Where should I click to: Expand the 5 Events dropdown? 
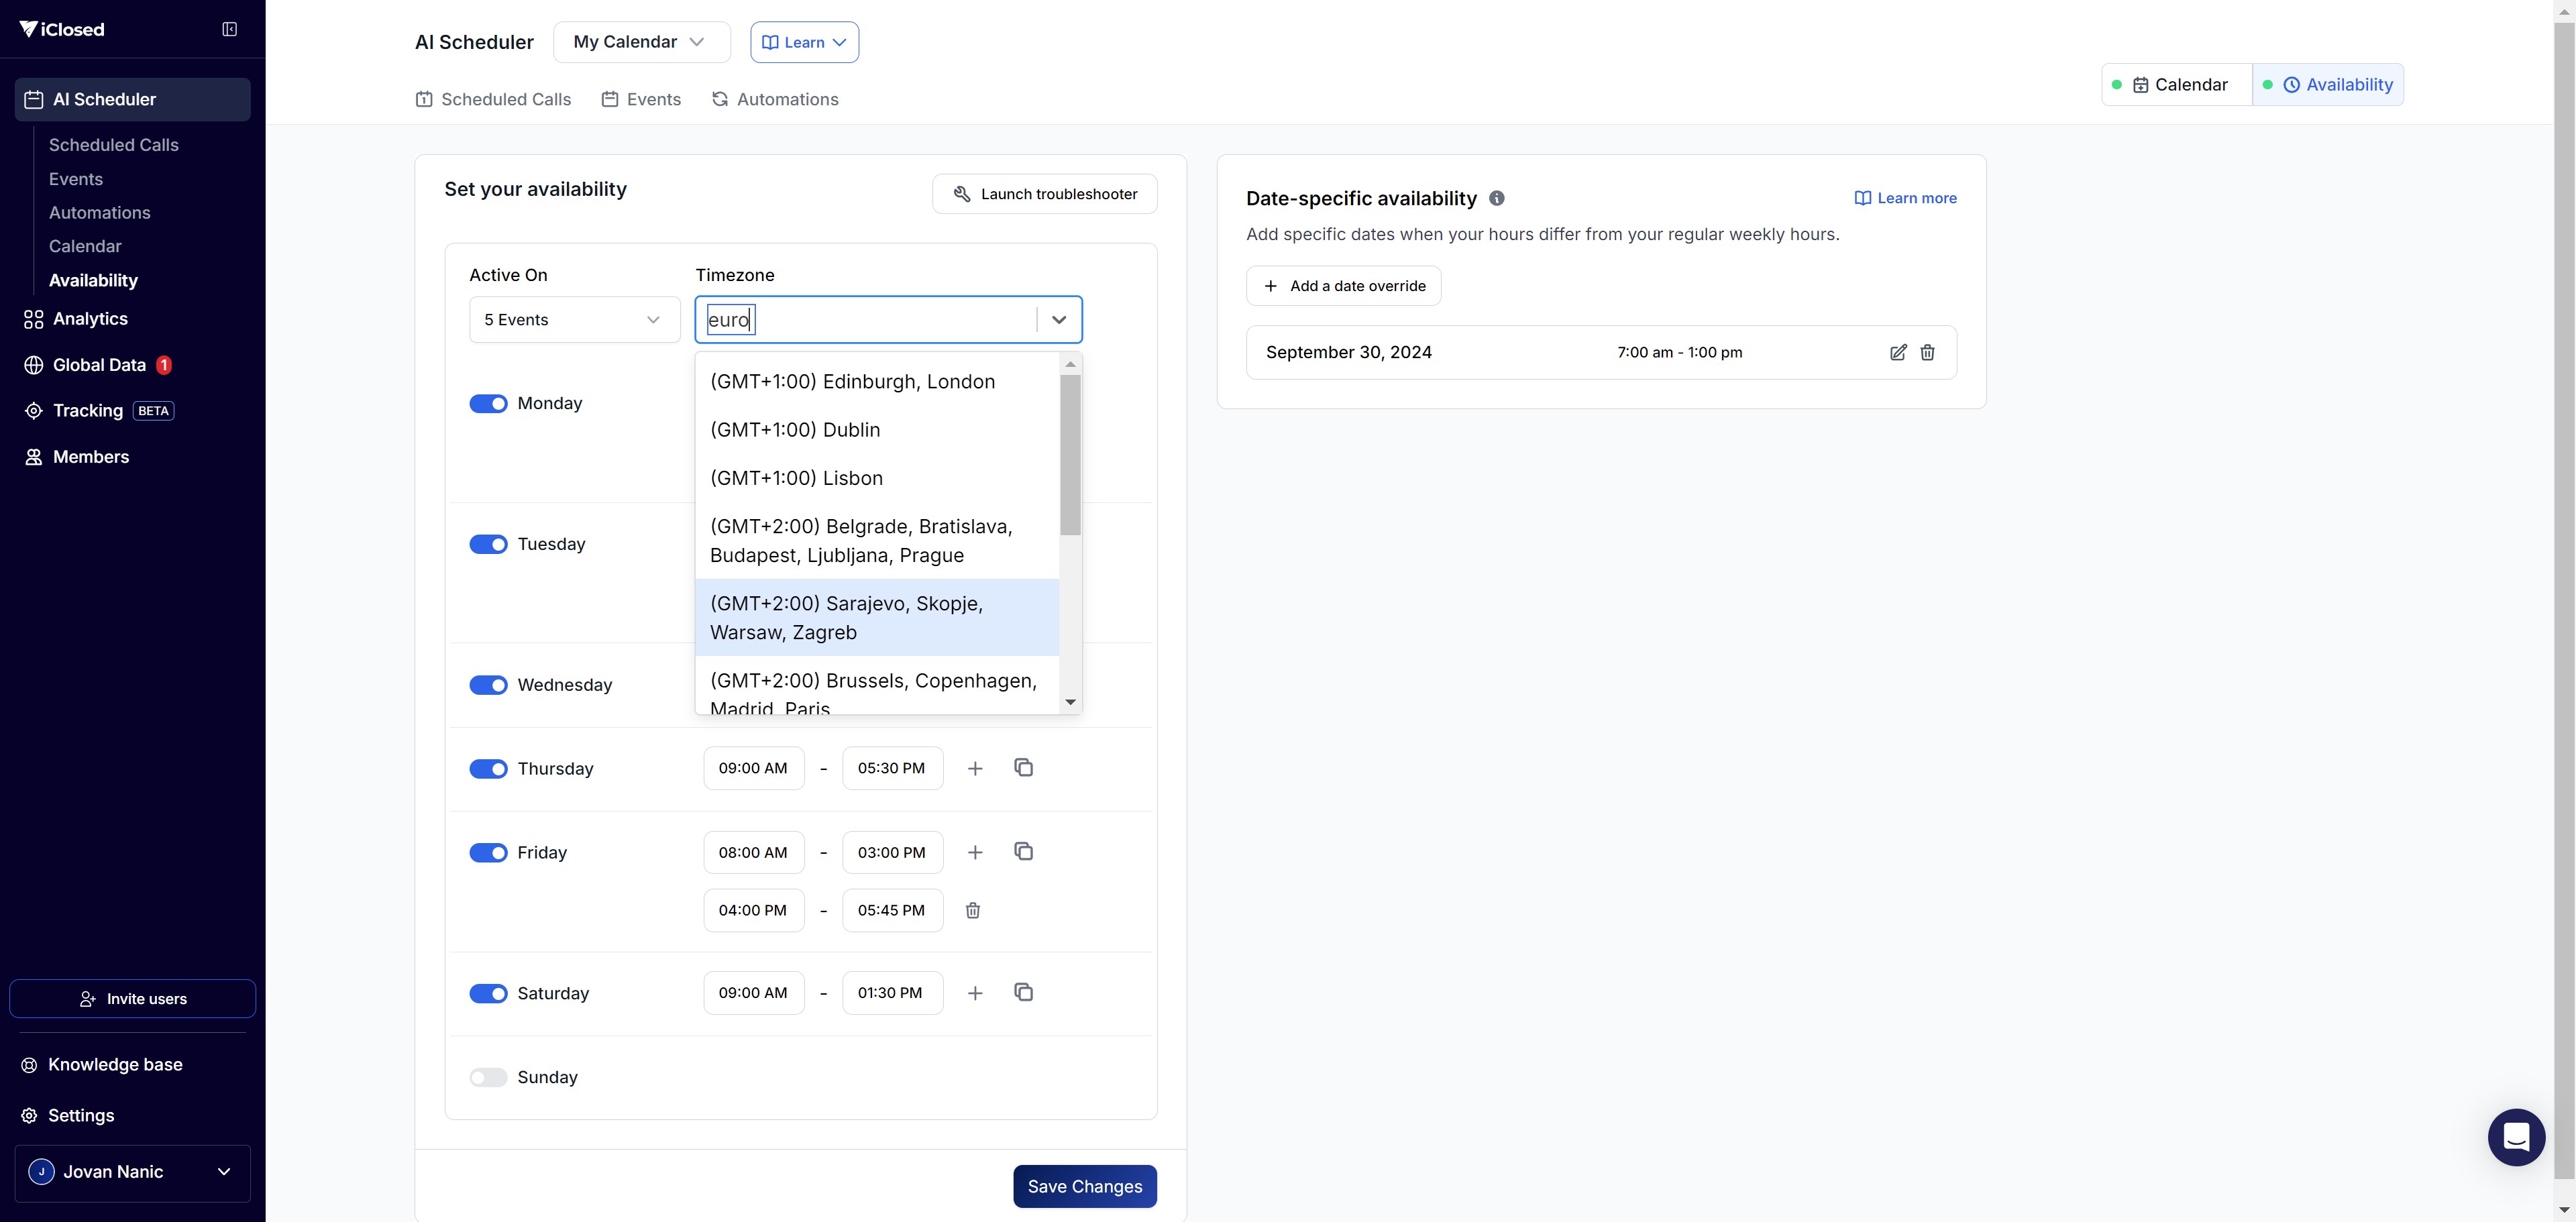pyautogui.click(x=574, y=320)
